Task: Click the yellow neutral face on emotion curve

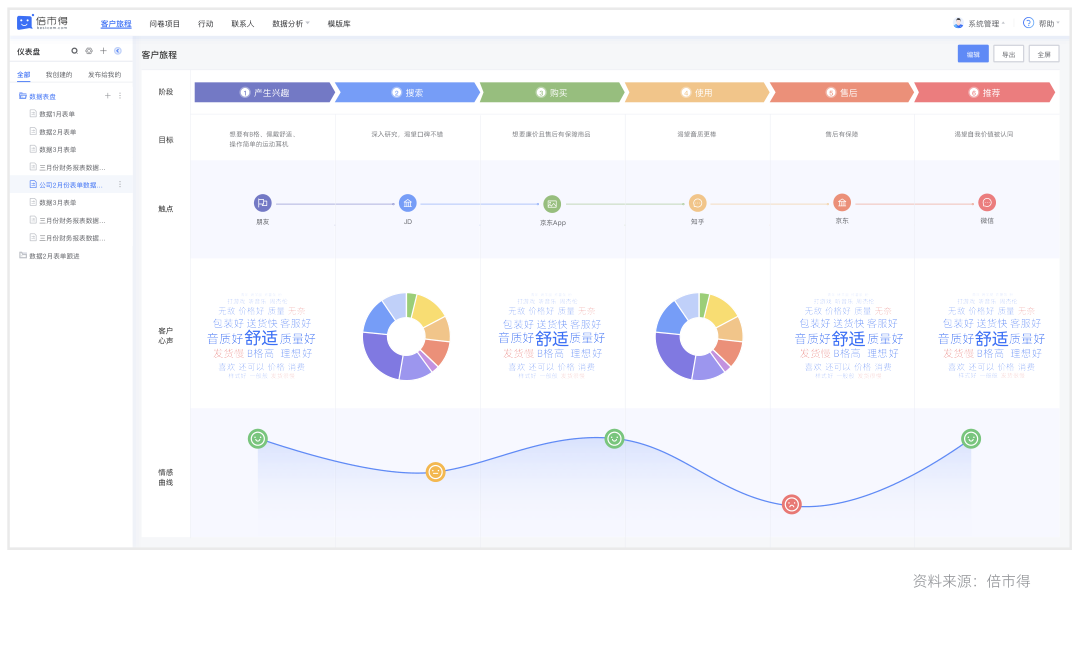Action: 435,472
